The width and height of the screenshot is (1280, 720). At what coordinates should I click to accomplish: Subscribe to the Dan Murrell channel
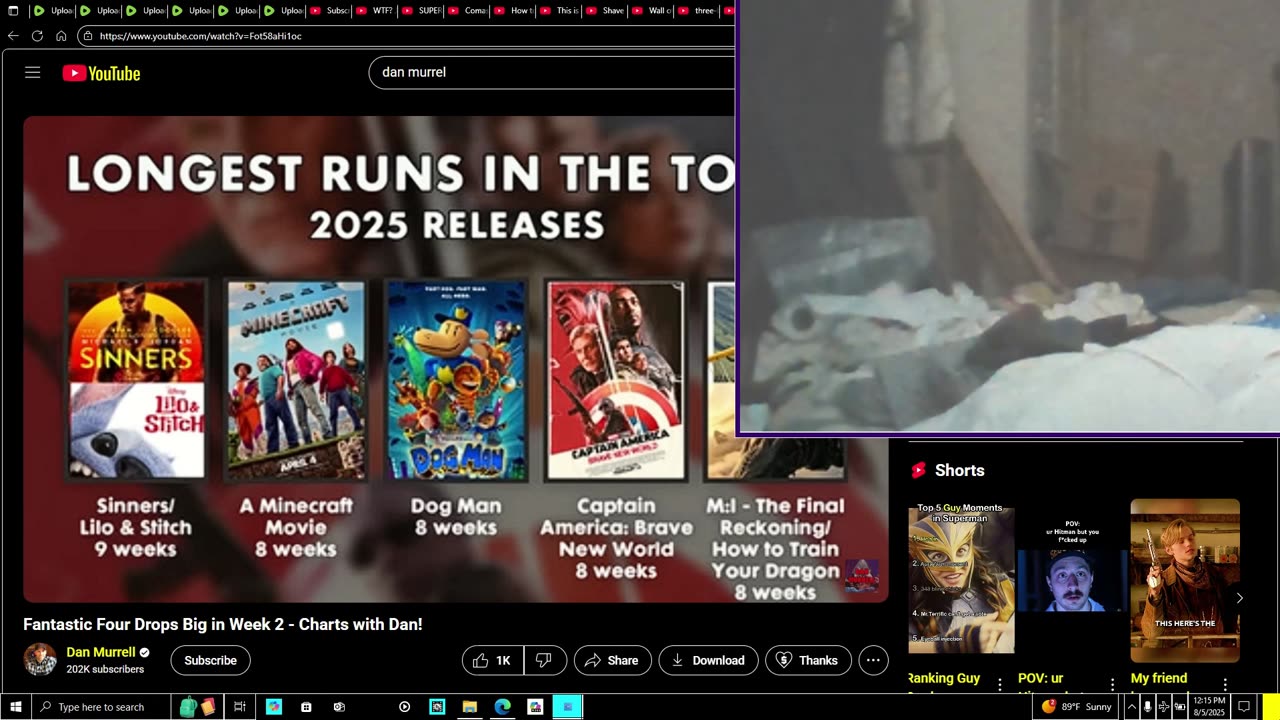pyautogui.click(x=210, y=660)
